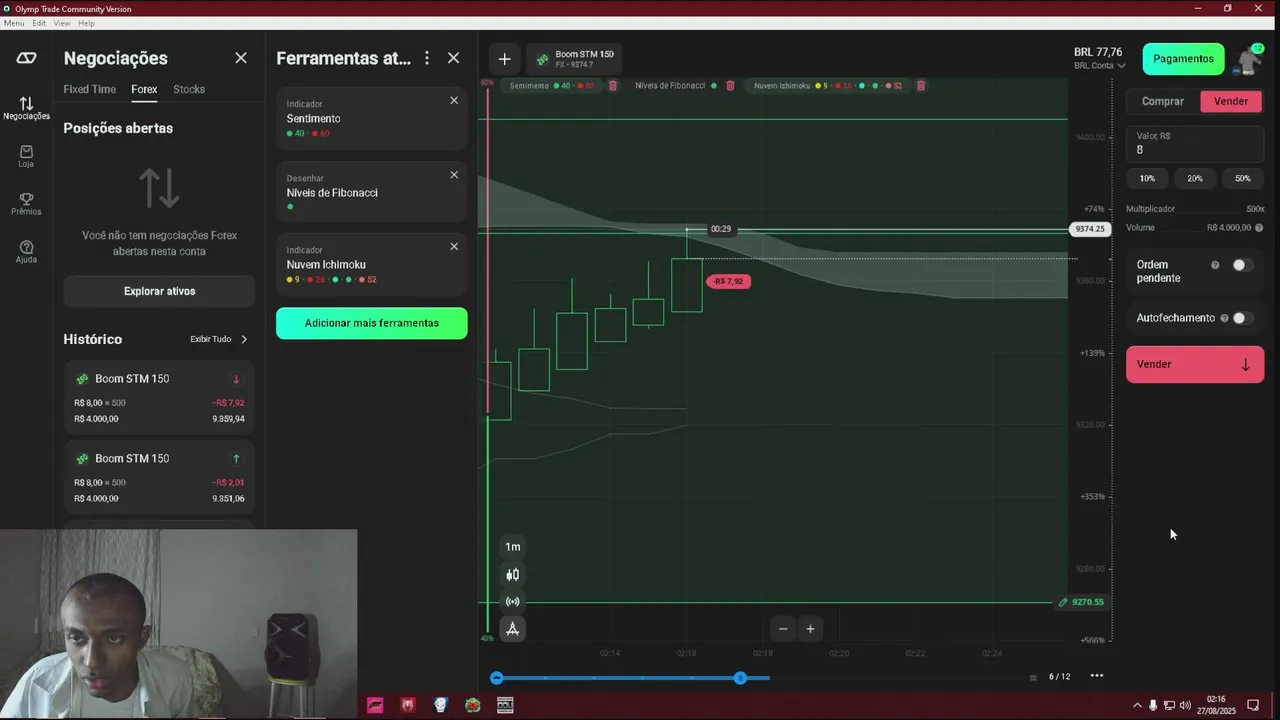
Task: Open the View menu
Action: (62, 23)
